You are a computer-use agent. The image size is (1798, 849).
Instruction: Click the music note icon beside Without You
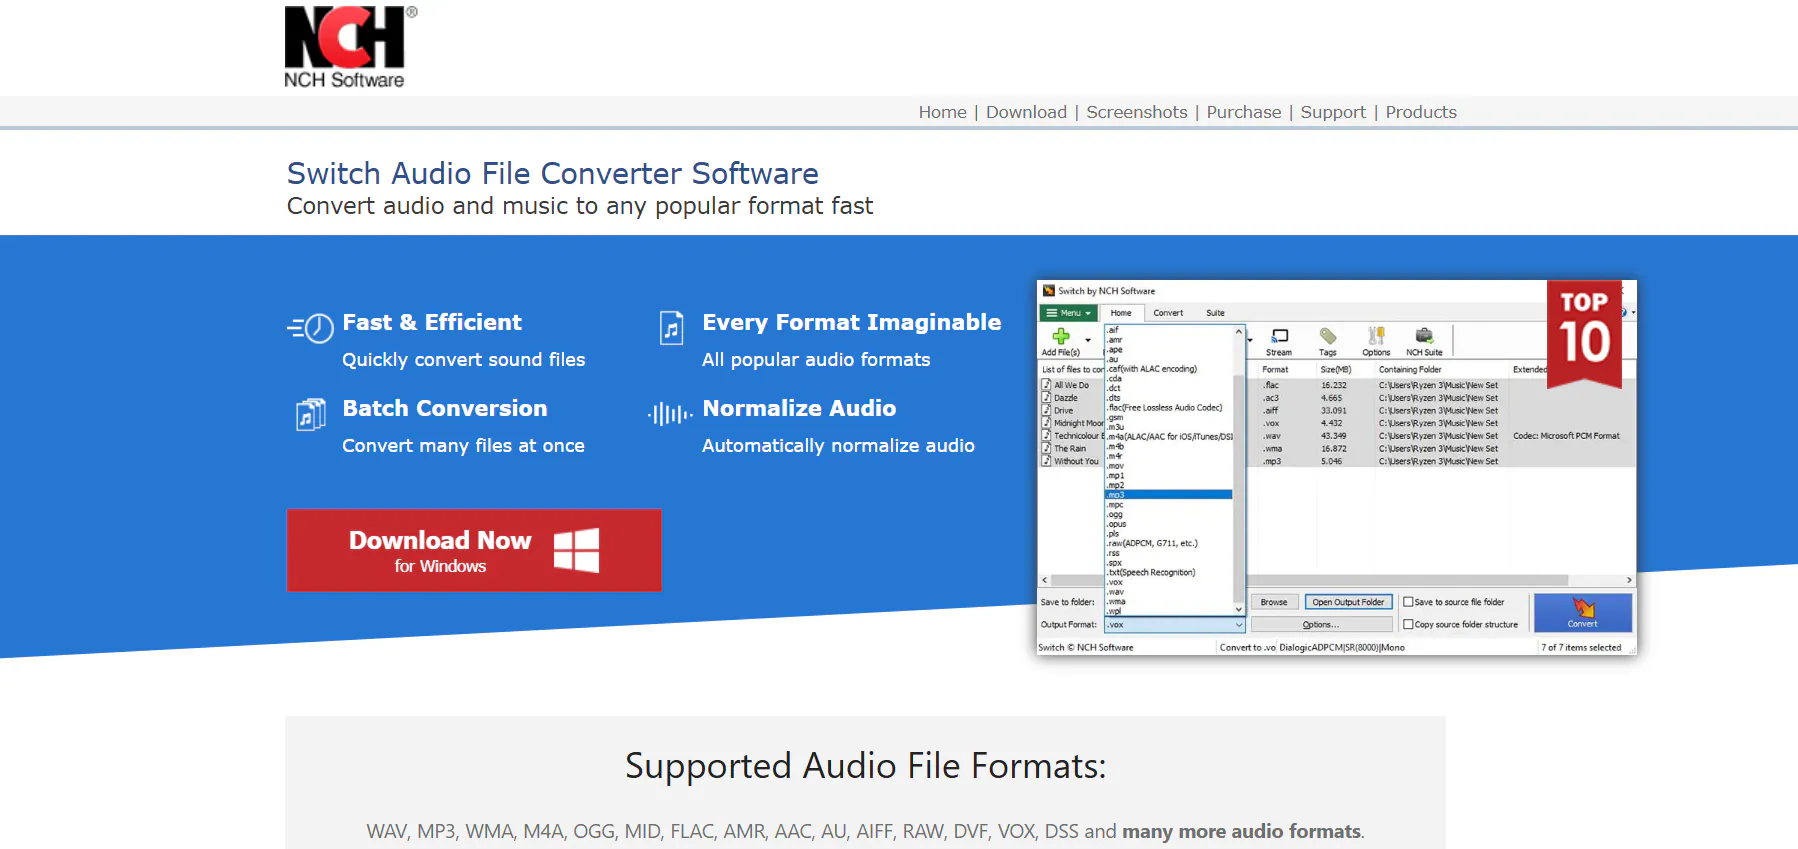(1046, 461)
